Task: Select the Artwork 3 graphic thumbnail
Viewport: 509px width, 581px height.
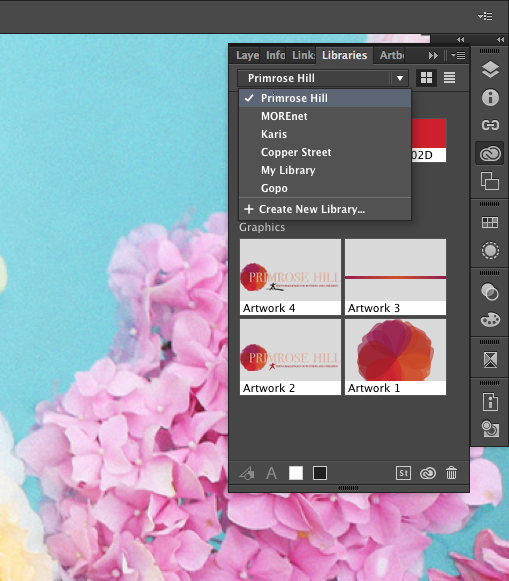Action: (x=395, y=277)
